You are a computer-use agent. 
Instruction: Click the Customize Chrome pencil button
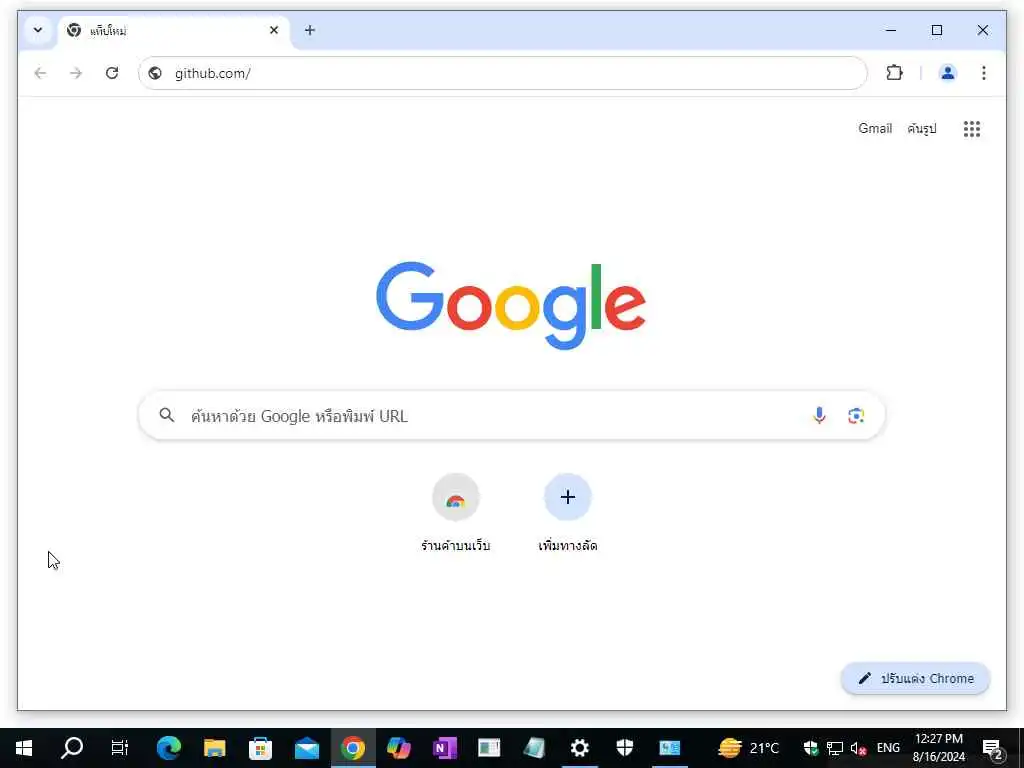pos(915,679)
